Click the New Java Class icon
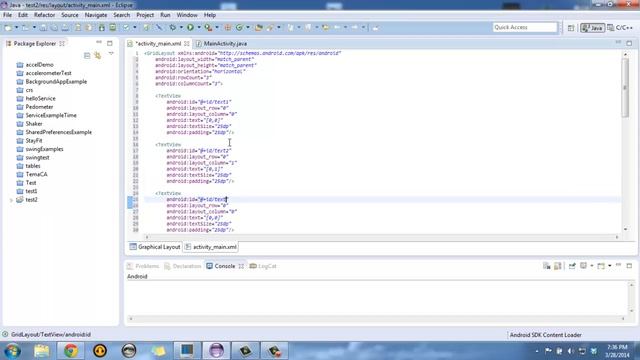 240,27
